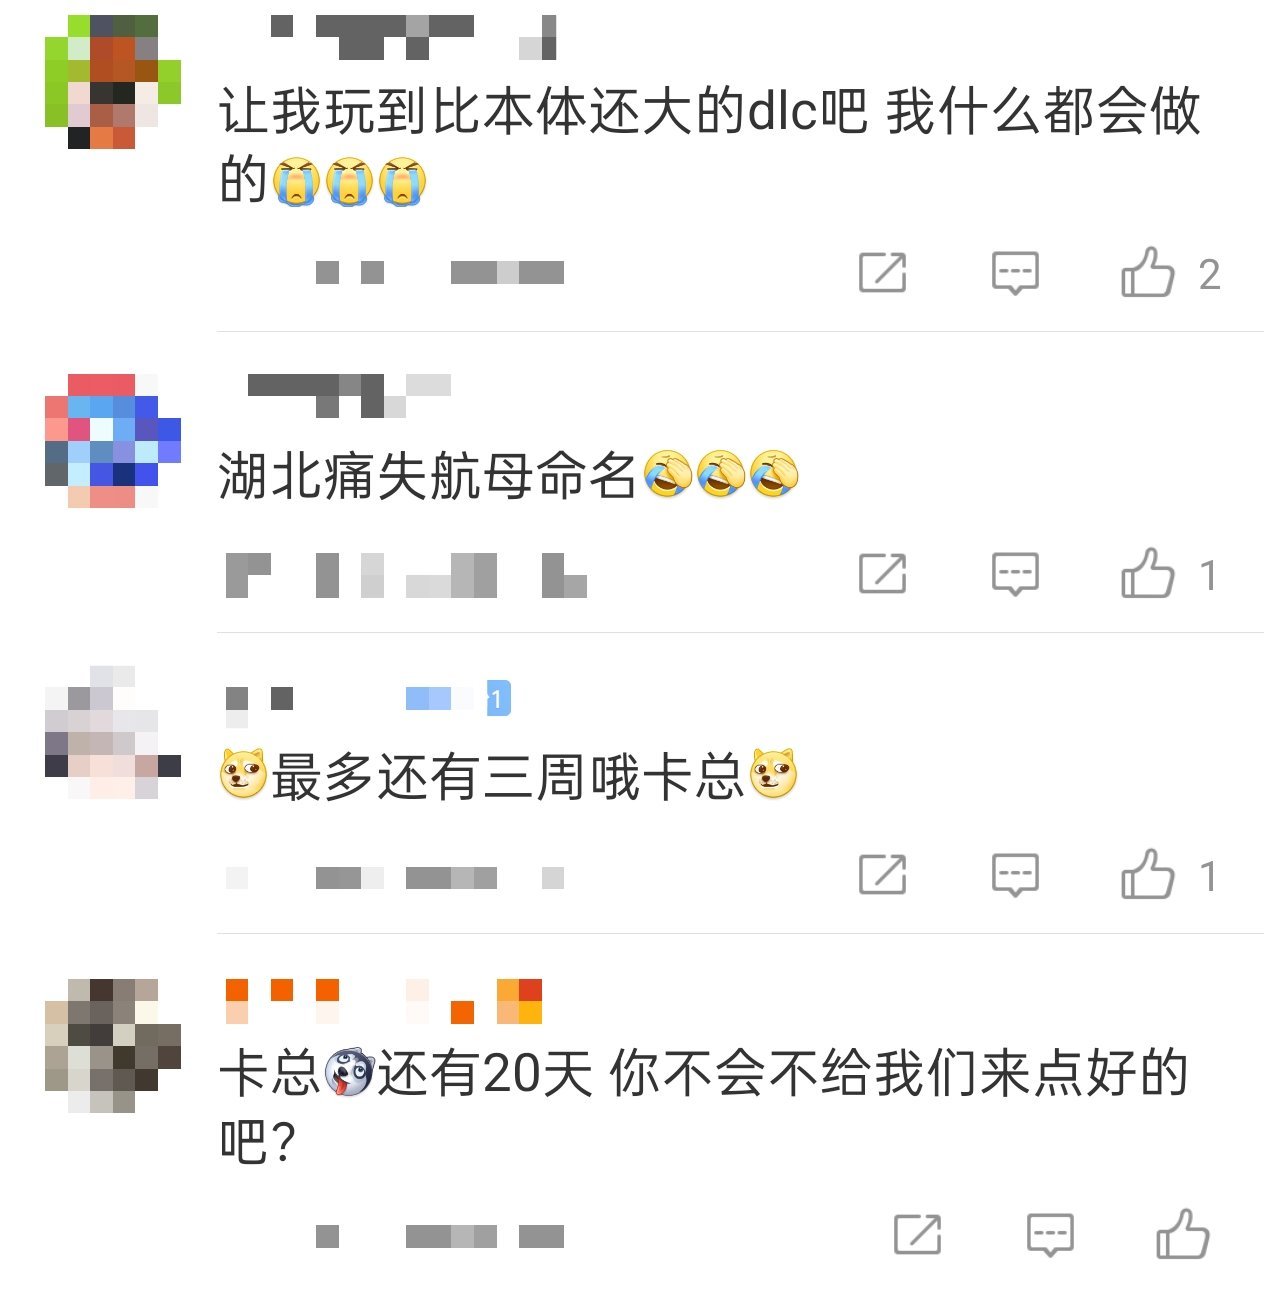Screen dimensions: 1264x1290
Task: View third commenter's pale avatar profile
Action: coord(113,733)
